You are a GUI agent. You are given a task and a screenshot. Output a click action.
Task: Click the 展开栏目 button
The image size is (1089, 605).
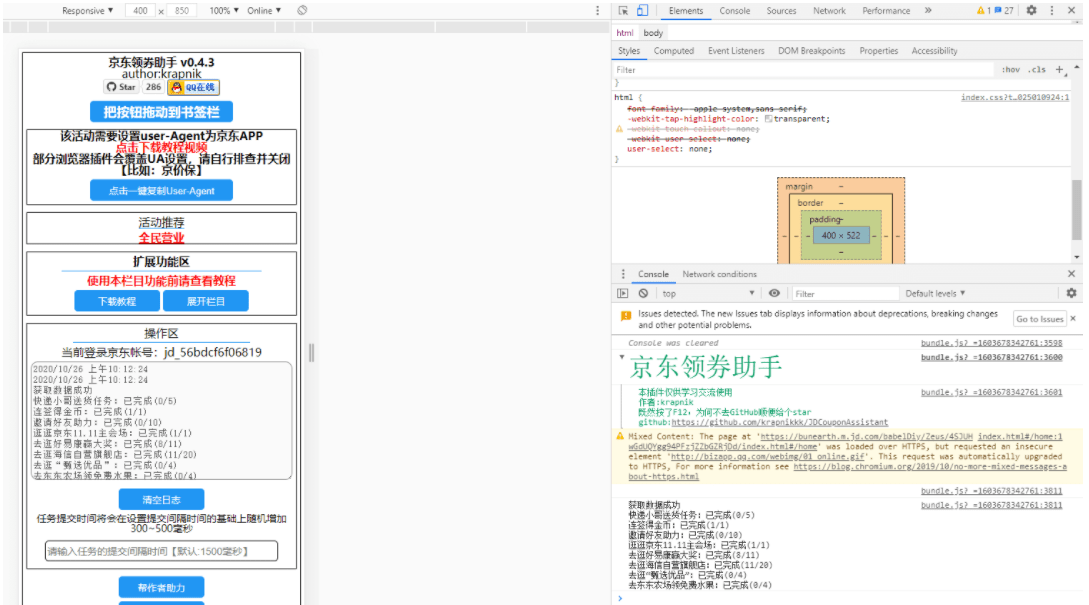(206, 301)
